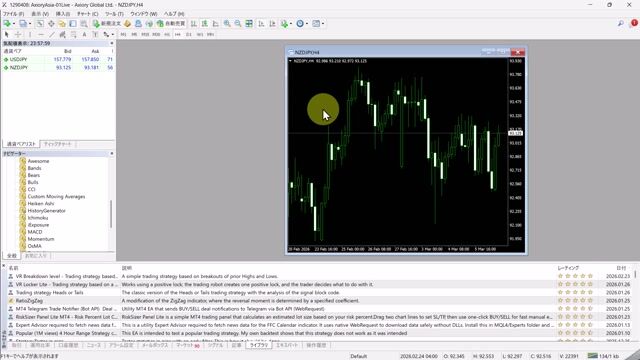Open the MetaEditor diamond icon
The image size is (640, 360).
pyautogui.click(x=127, y=24)
